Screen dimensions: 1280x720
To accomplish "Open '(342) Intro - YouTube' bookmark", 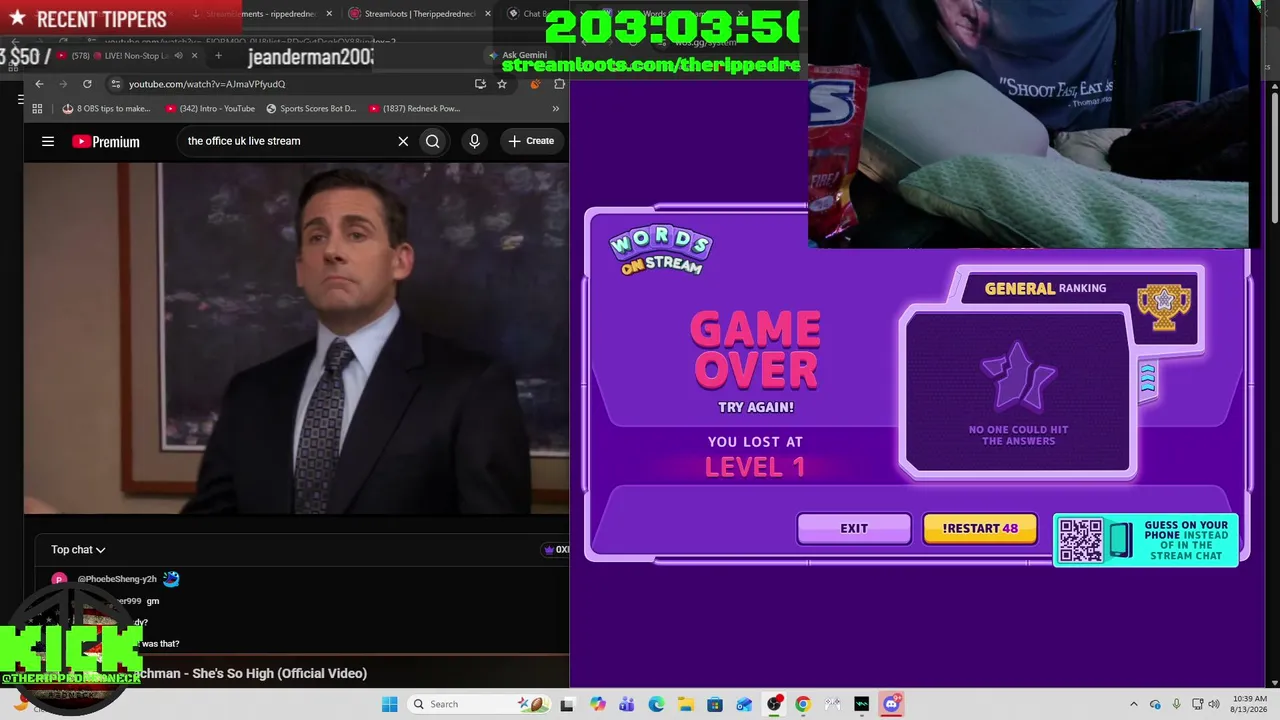I will coord(210,108).
